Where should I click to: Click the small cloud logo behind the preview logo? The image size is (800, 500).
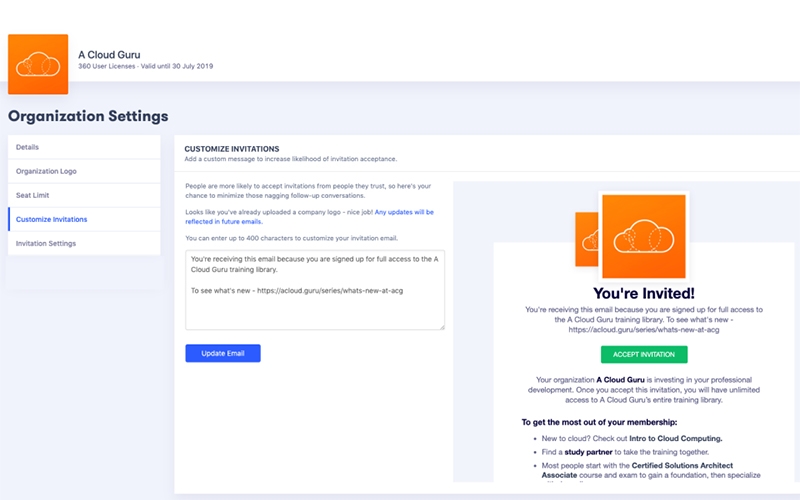pyautogui.click(x=588, y=245)
